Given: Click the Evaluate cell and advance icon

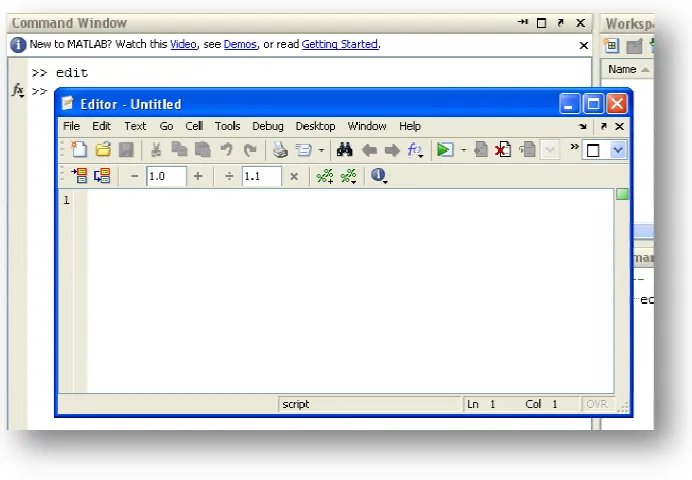Looking at the screenshot, I should (x=102, y=176).
